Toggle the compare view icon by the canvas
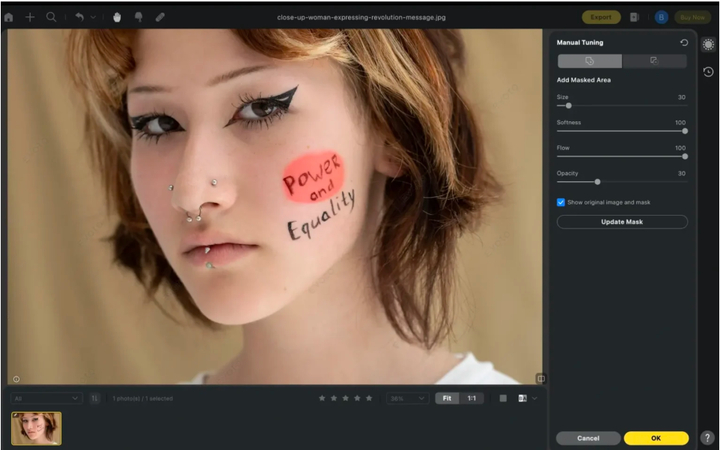Viewport: 720px width, 450px height. click(x=541, y=378)
